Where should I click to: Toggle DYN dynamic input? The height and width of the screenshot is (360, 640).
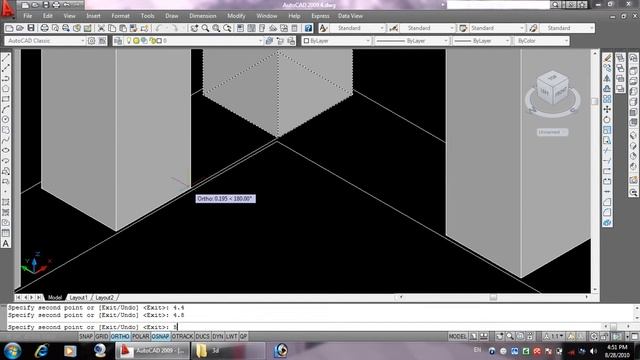click(x=218, y=336)
